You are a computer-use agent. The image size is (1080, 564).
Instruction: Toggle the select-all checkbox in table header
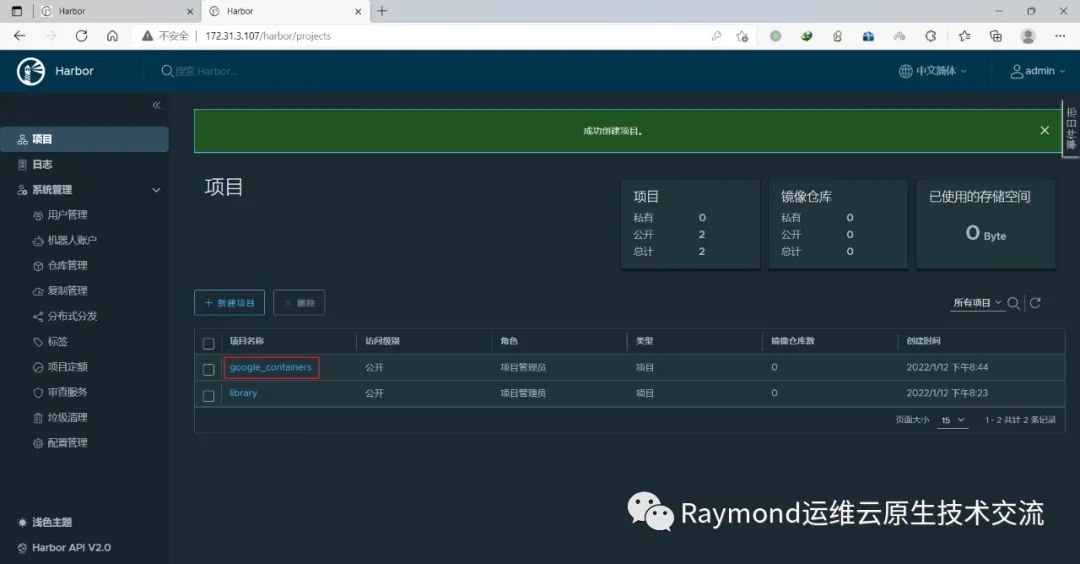(209, 343)
